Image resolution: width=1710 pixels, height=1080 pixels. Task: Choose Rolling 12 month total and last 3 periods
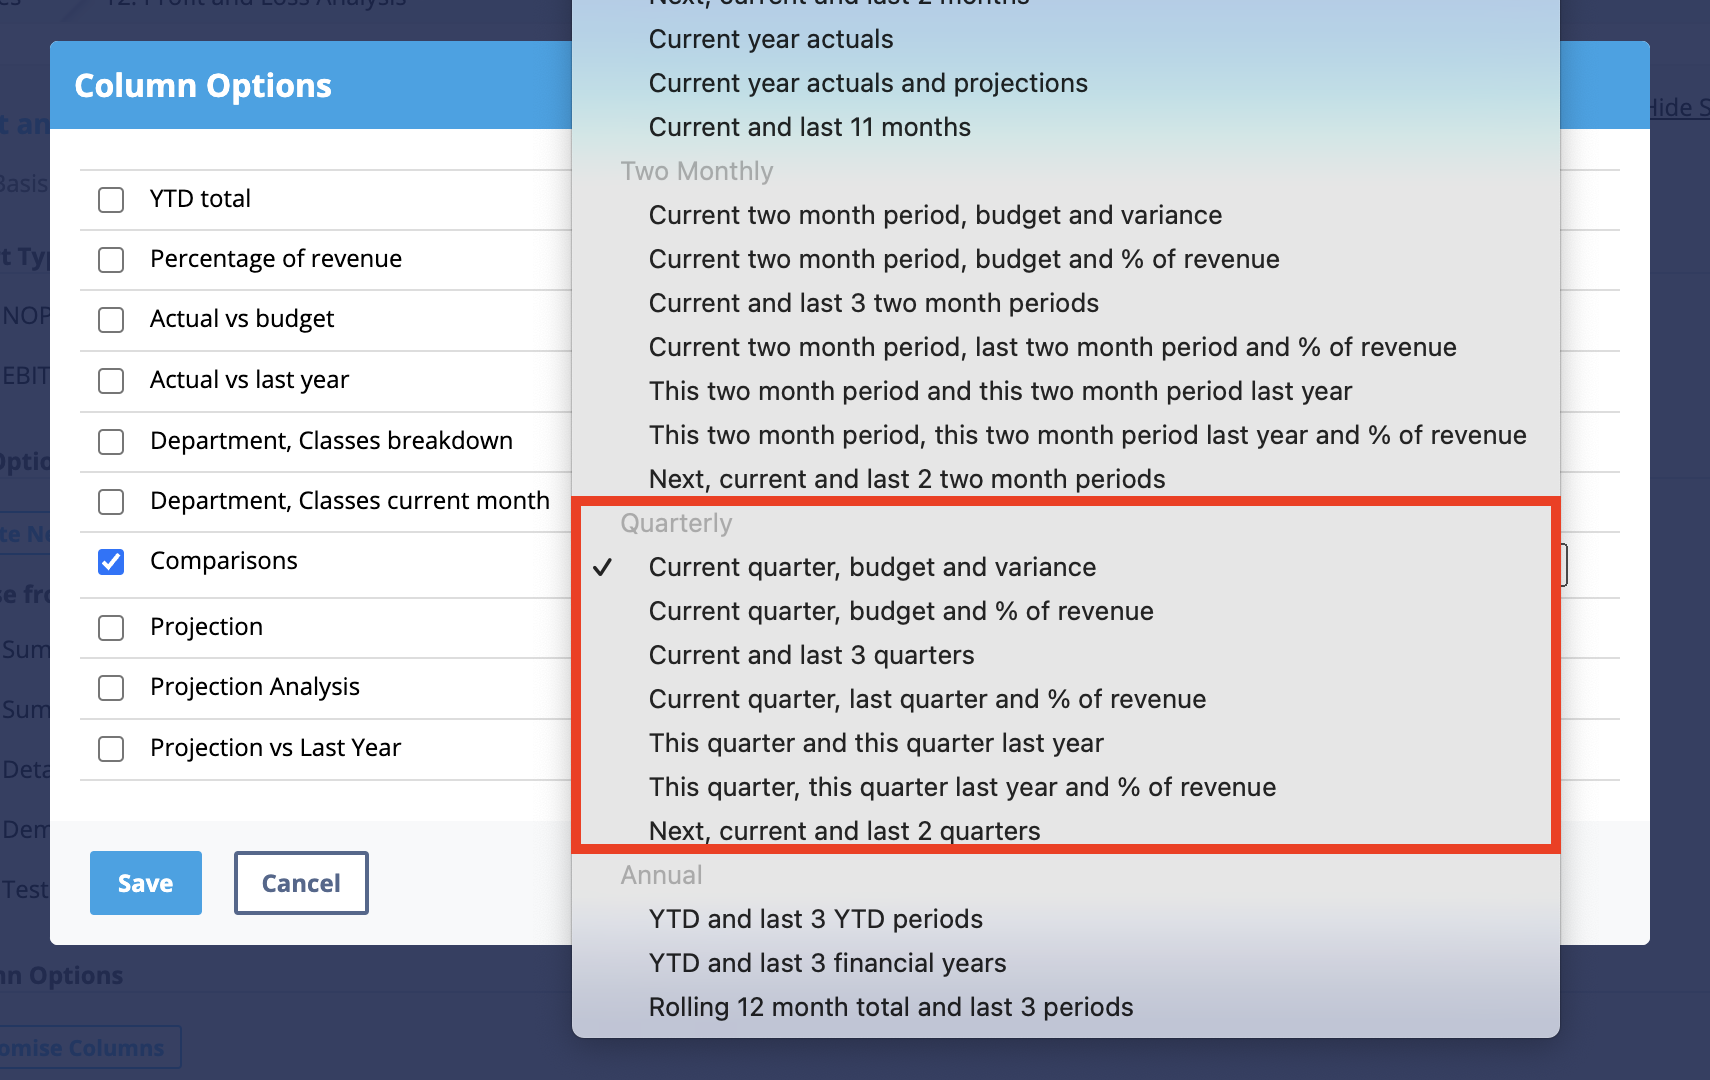(891, 1007)
